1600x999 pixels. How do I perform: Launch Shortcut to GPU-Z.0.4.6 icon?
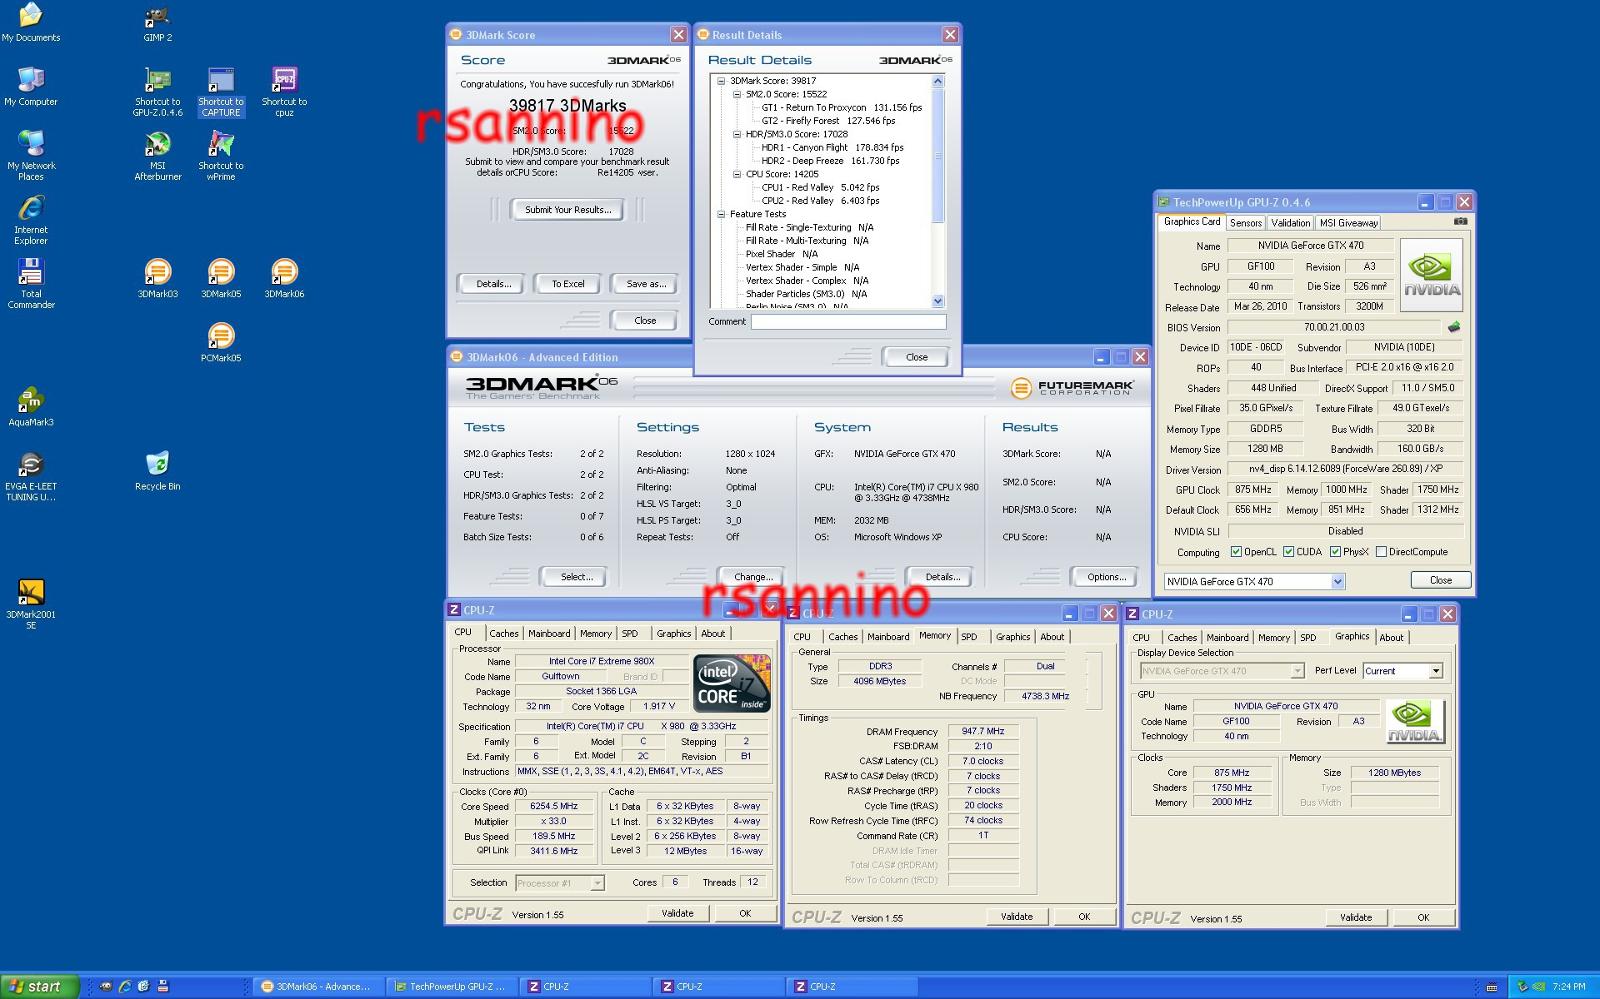[x=157, y=92]
